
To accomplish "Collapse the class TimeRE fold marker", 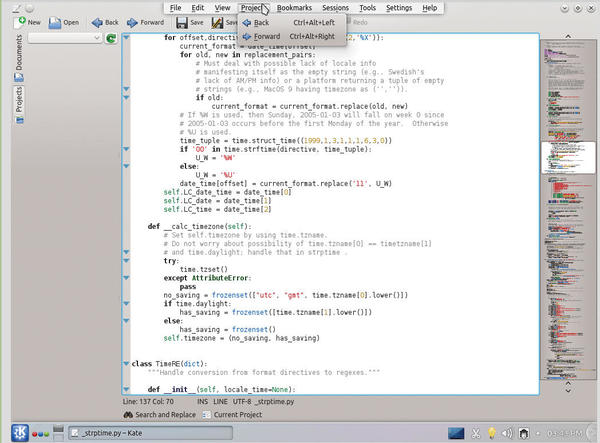I will point(125,362).
